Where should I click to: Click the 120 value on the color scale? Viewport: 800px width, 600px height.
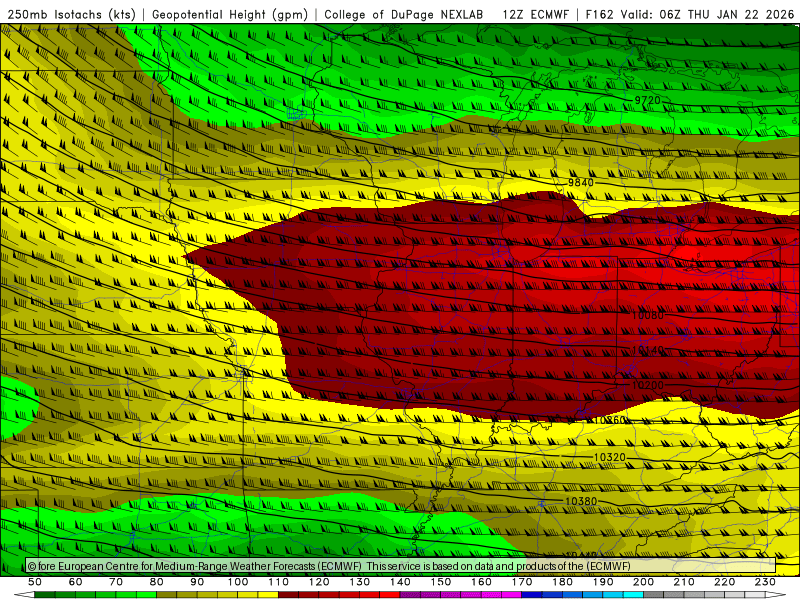pos(319,582)
